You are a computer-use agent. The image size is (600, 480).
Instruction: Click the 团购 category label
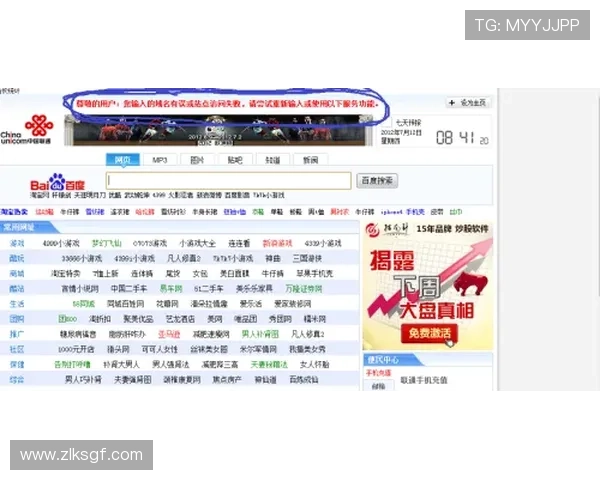point(17,319)
